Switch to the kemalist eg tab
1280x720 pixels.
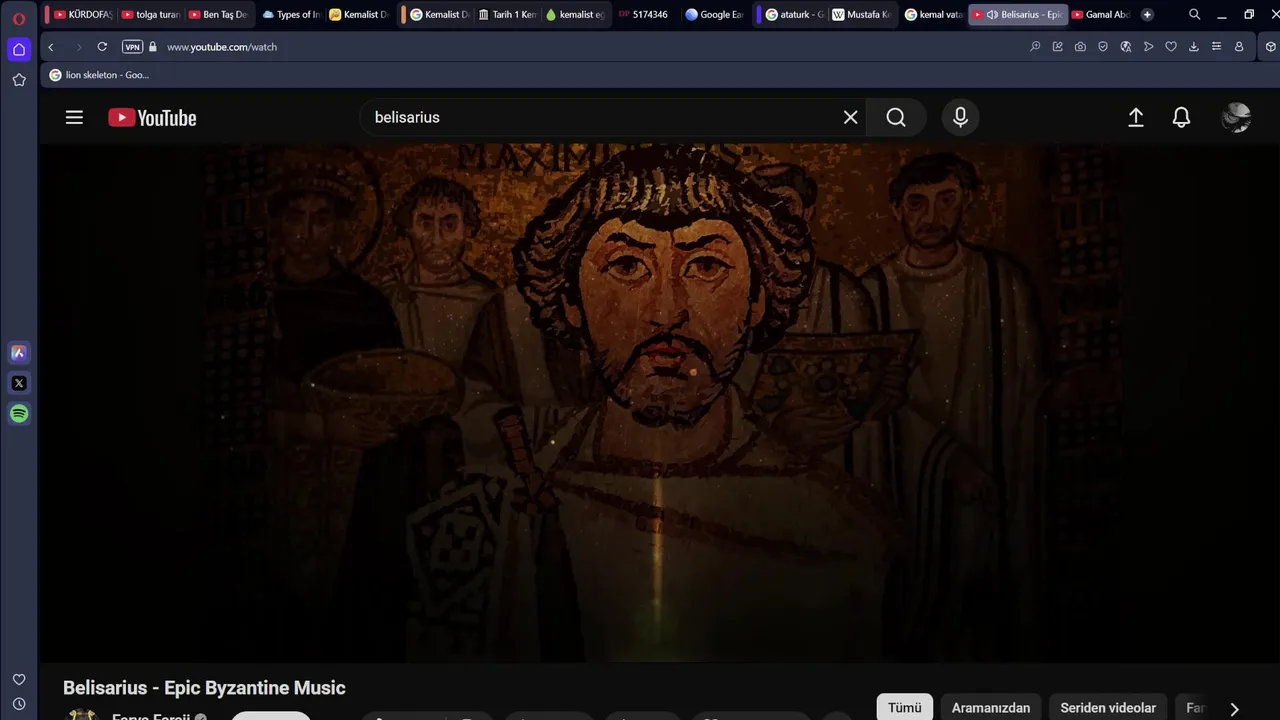pos(575,15)
